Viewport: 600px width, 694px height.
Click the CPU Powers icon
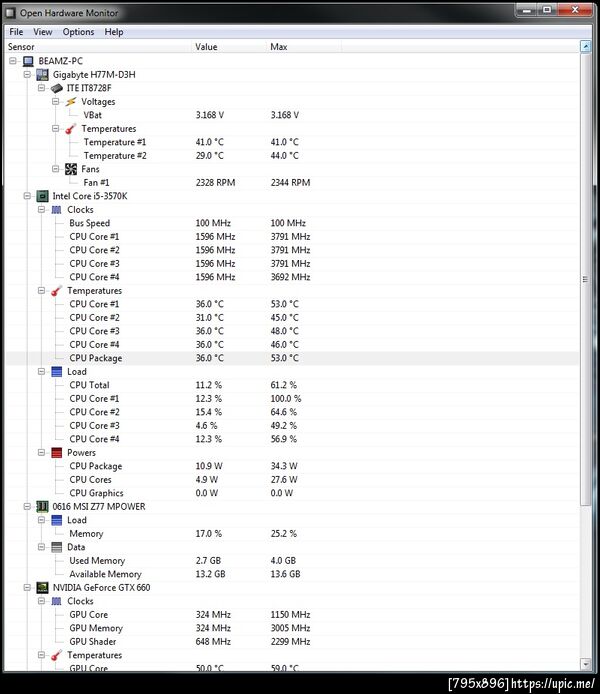tap(57, 453)
